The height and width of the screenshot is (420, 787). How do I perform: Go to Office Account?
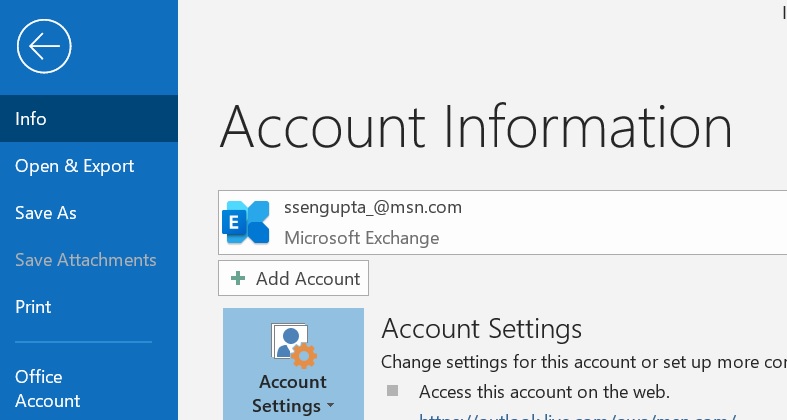coord(89,388)
